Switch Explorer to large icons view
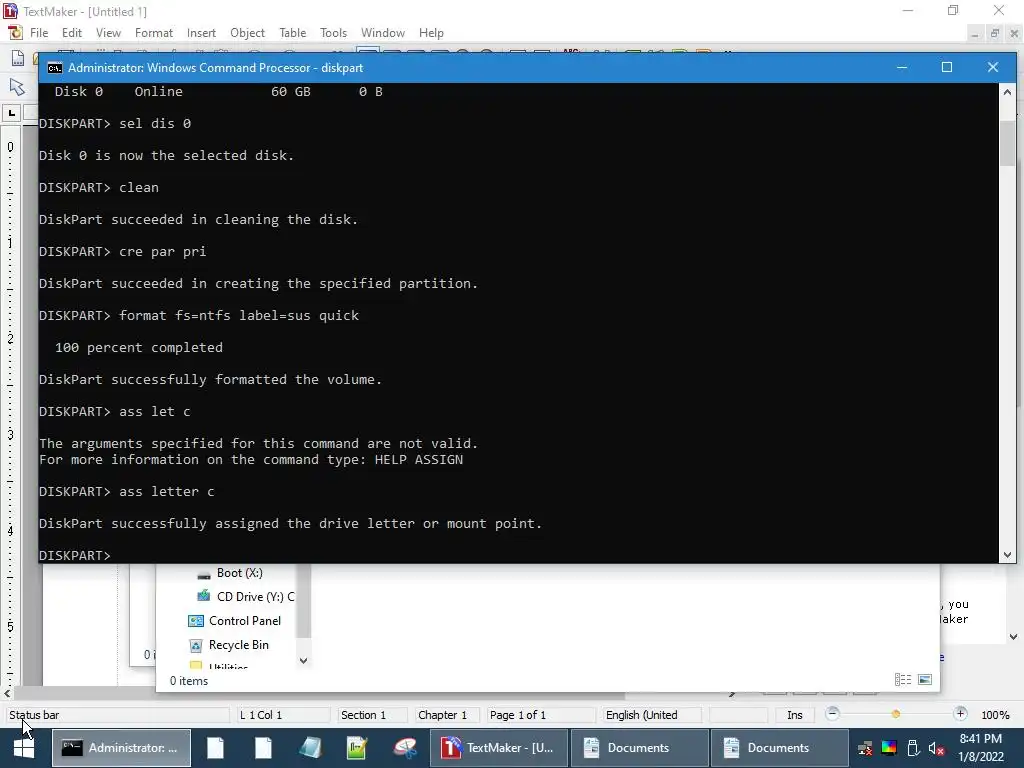 tap(925, 680)
